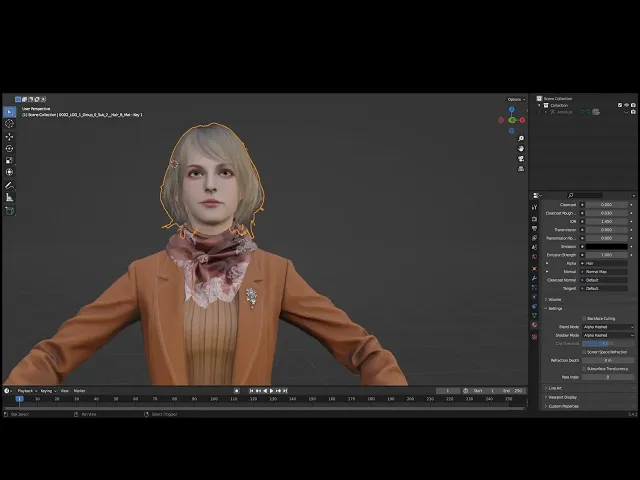The image size is (640, 480).
Task: Open the Object properties tab
Action: click(534, 269)
